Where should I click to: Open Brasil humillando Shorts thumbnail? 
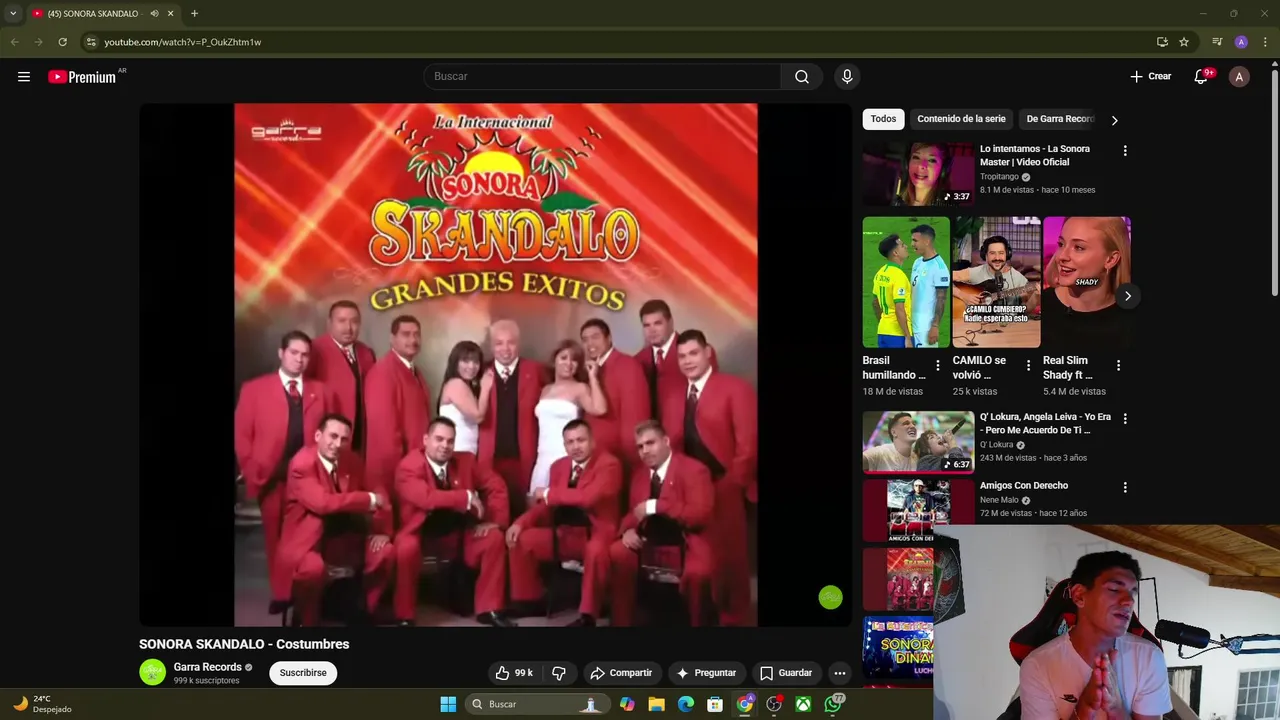pos(906,282)
